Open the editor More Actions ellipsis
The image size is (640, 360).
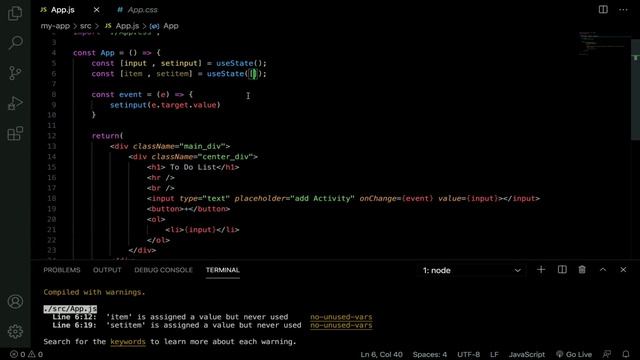(623, 9)
